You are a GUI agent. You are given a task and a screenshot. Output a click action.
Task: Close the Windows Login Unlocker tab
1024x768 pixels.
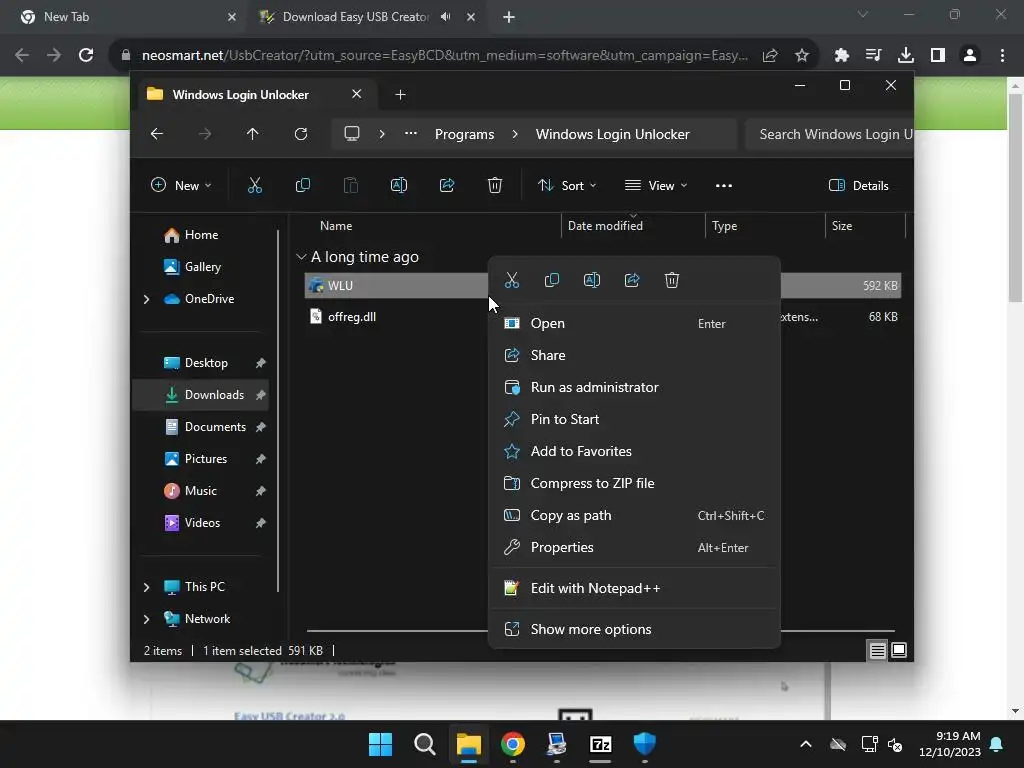pos(357,94)
